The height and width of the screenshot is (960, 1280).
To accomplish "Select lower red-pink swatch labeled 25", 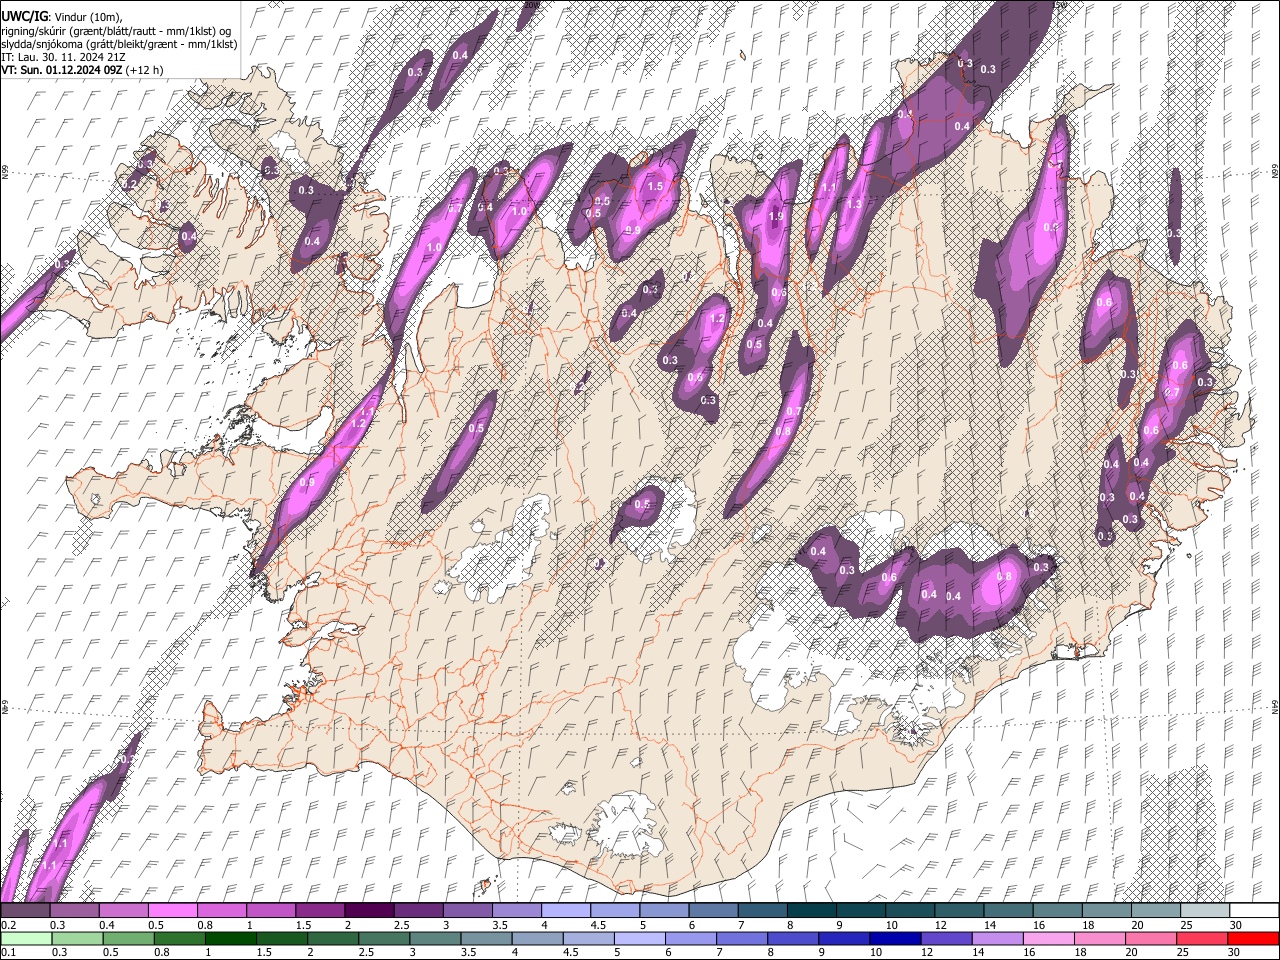I will coord(1203,938).
